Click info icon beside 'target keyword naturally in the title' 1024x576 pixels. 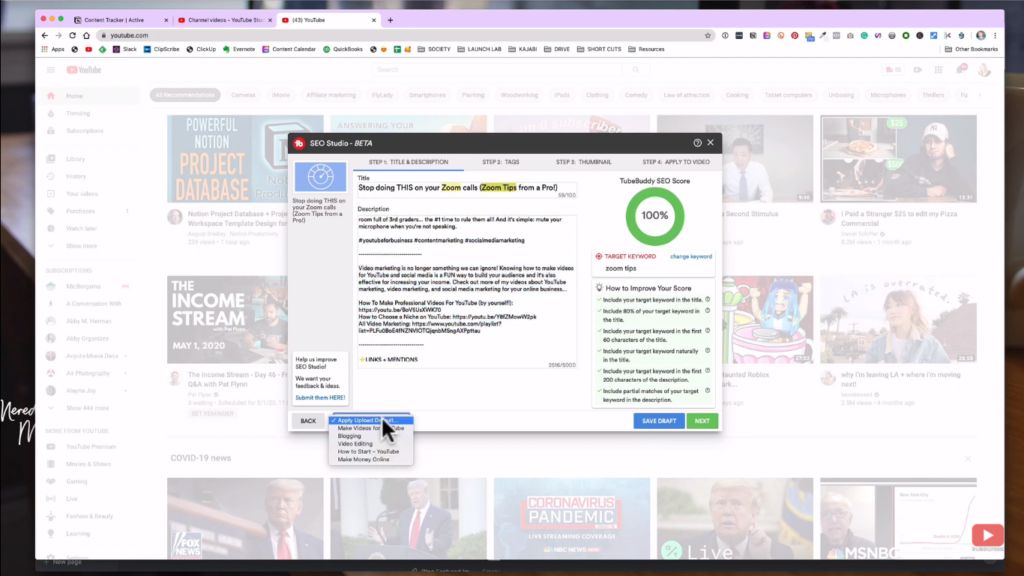[708, 351]
